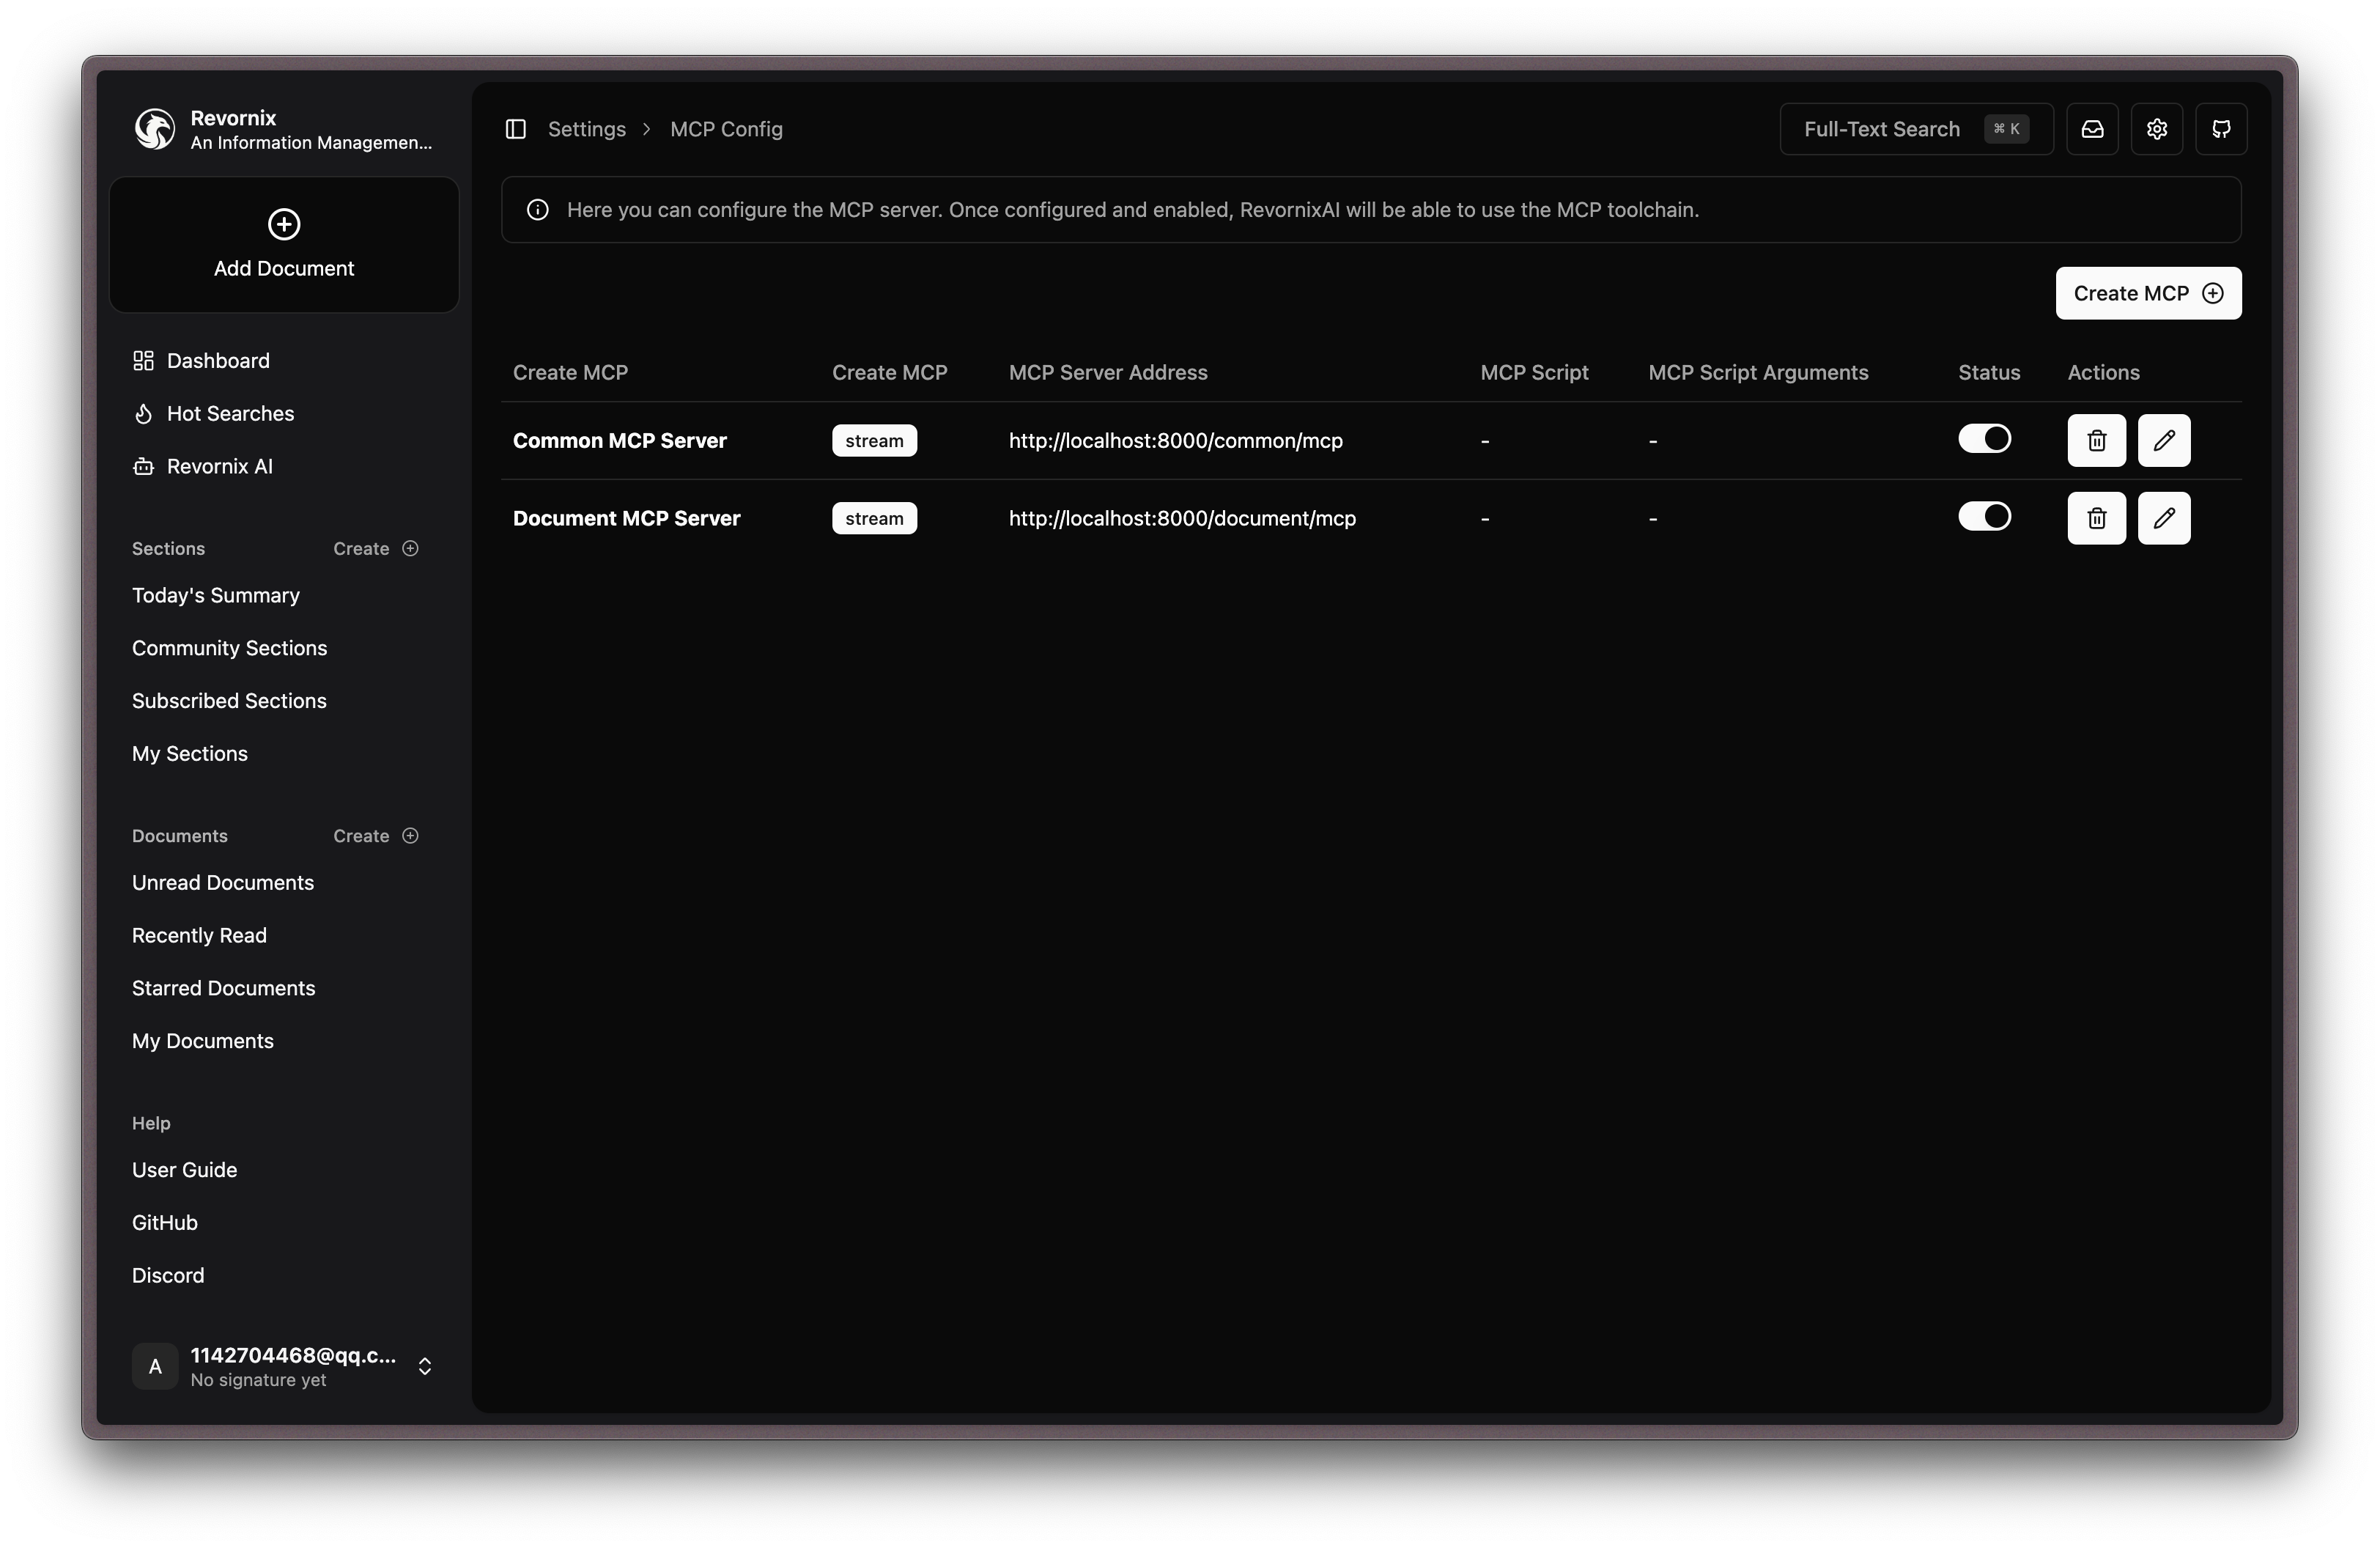This screenshot has width=2380, height=1548.
Task: Open the GitHub icon in top bar
Action: (2221, 129)
